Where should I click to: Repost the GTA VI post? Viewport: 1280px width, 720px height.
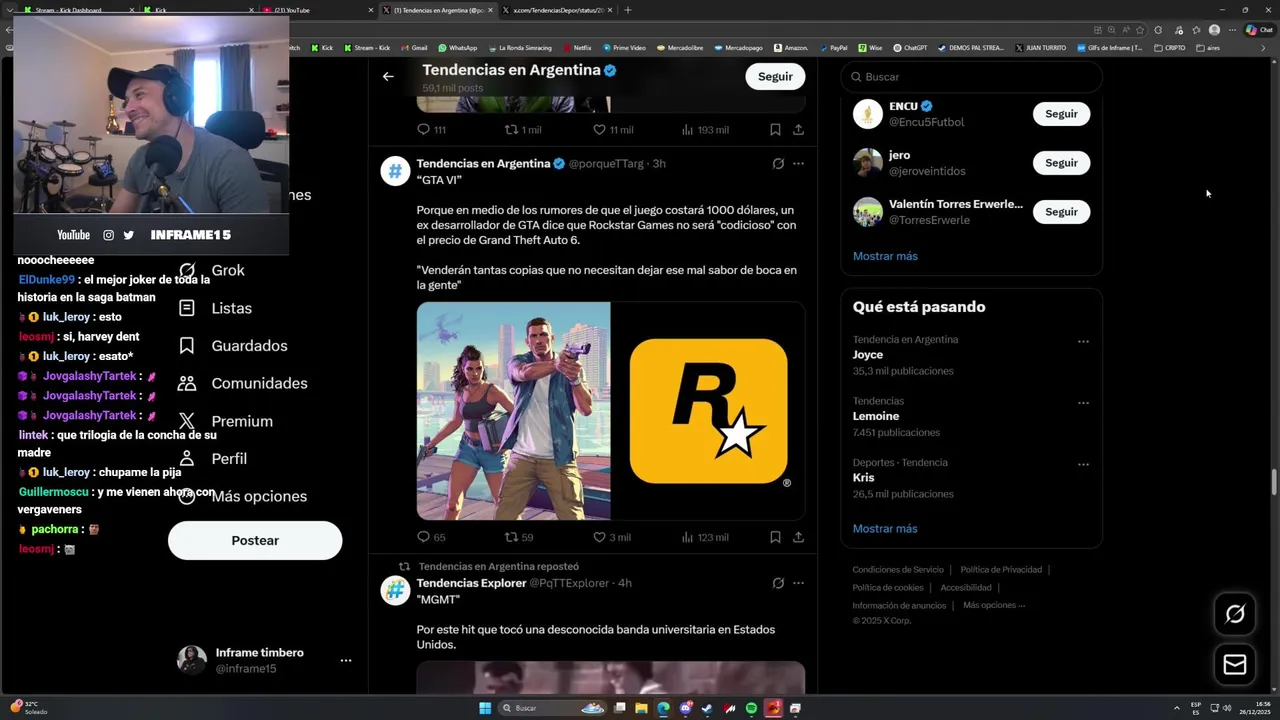coord(511,537)
